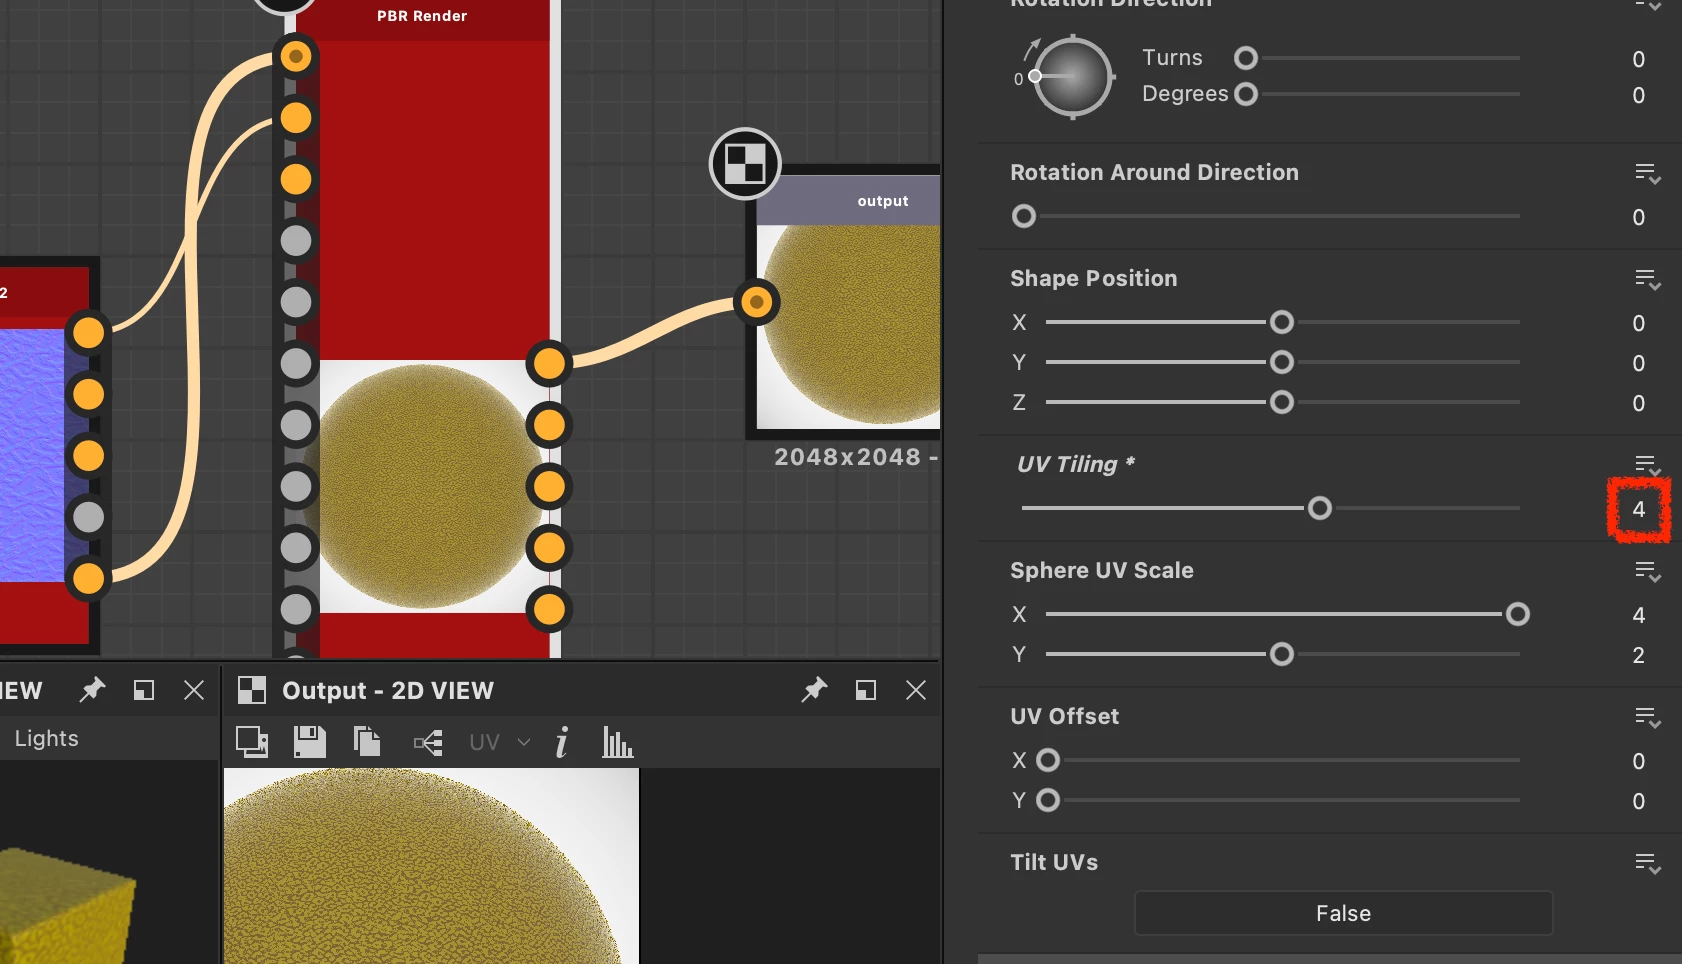Click the save-to-bitmap floppy icon in 2D View
This screenshot has width=1682, height=964.
[310, 742]
